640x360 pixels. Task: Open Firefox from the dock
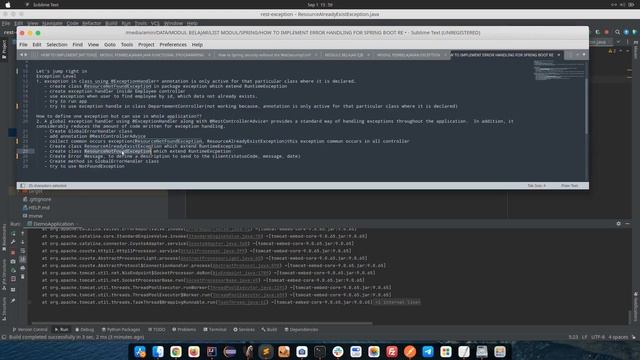[x=194, y=351]
